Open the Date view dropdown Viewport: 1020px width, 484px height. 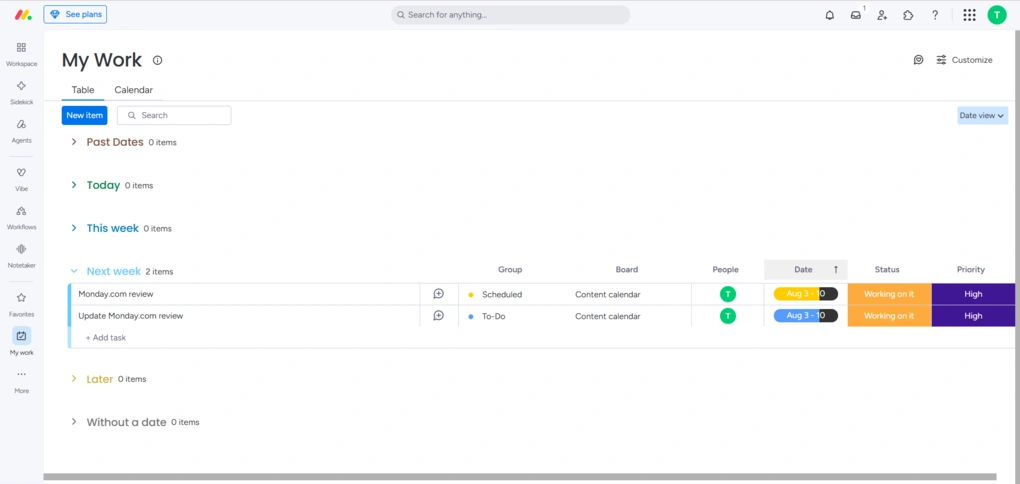tap(982, 115)
